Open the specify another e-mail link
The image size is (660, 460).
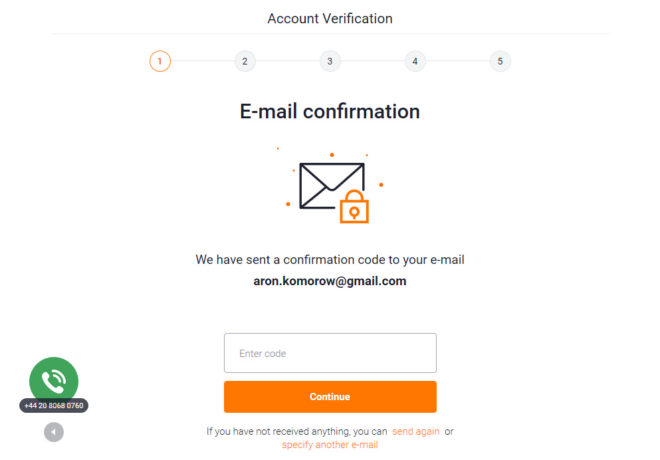pos(330,445)
